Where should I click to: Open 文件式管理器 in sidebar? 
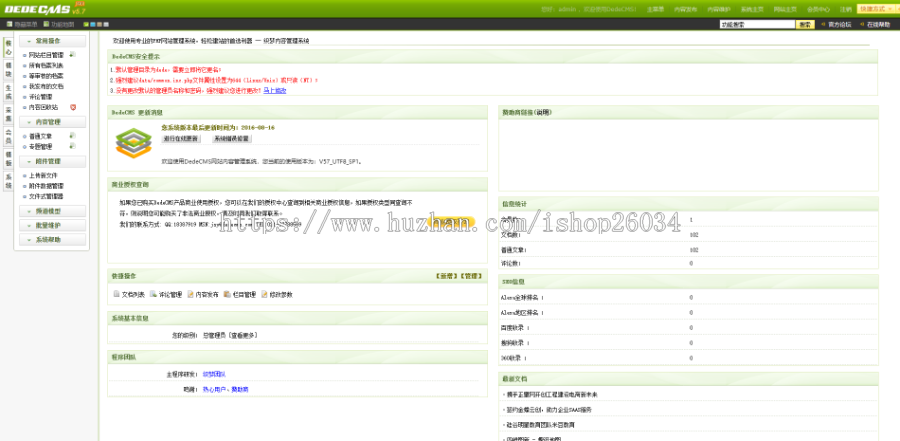point(46,196)
